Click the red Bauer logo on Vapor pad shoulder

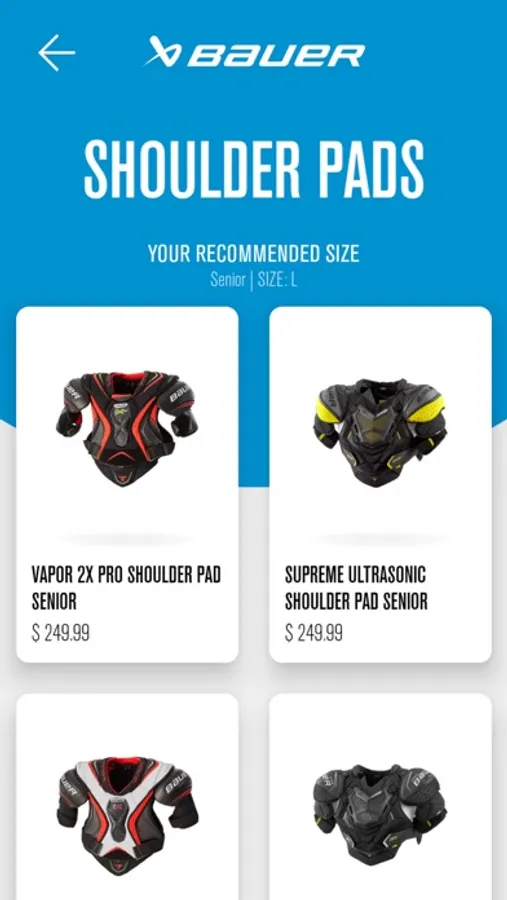click(x=180, y=393)
